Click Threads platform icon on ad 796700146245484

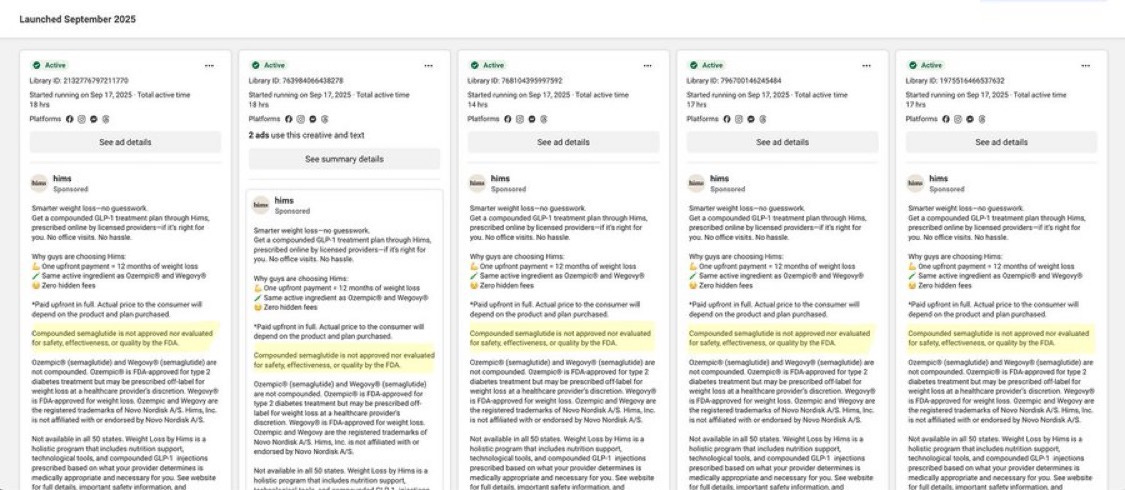[x=763, y=119]
